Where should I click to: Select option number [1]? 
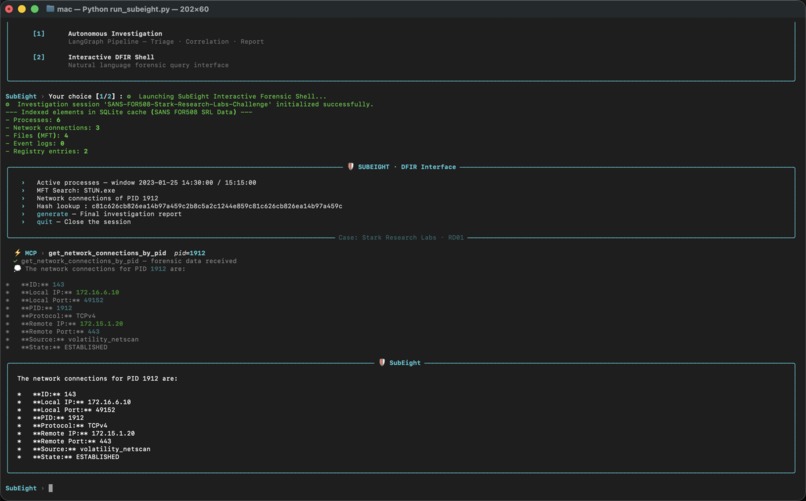click(39, 33)
